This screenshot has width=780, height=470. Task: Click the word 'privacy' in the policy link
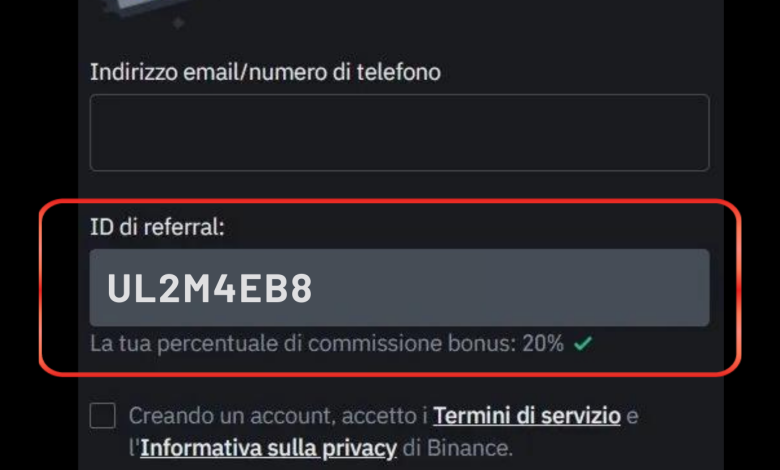pos(359,449)
